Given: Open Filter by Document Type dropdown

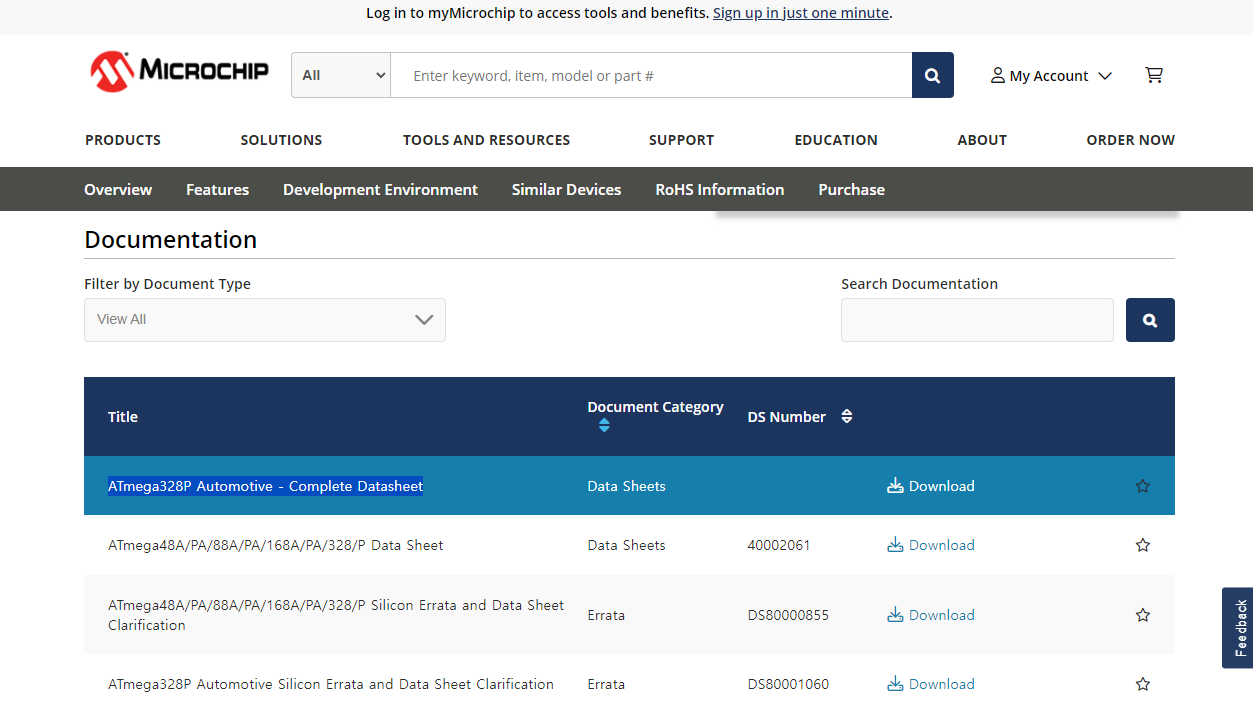Looking at the screenshot, I should tap(265, 320).
